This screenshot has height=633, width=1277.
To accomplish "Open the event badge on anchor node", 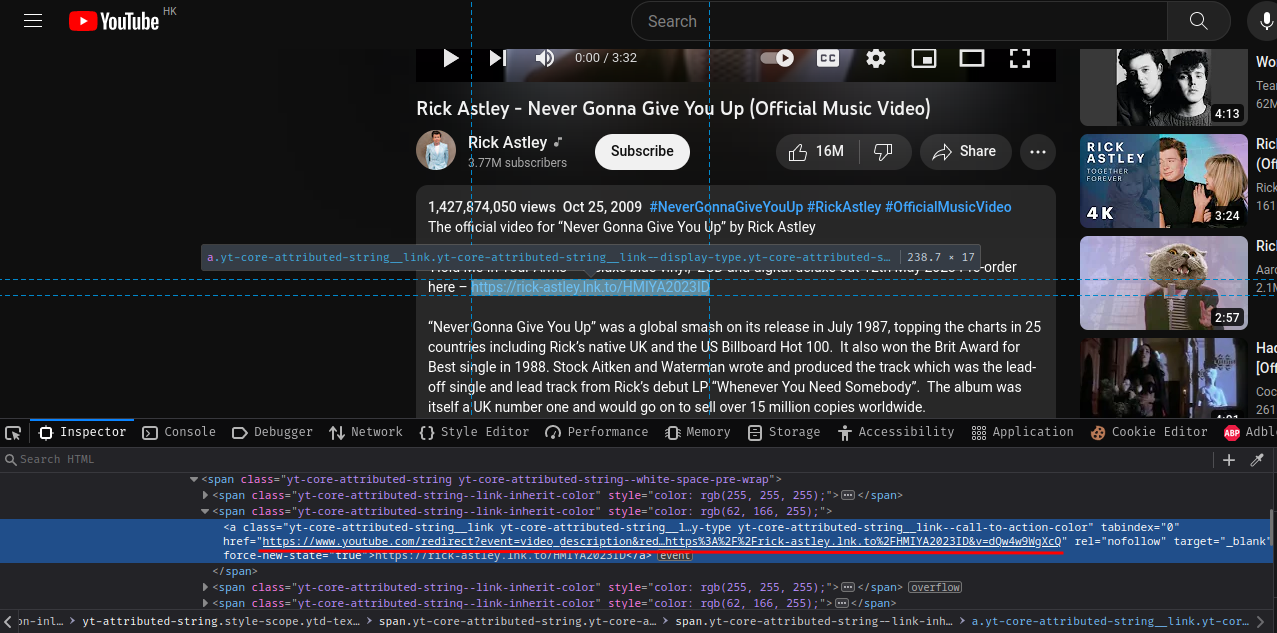I will pyautogui.click(x=675, y=555).
